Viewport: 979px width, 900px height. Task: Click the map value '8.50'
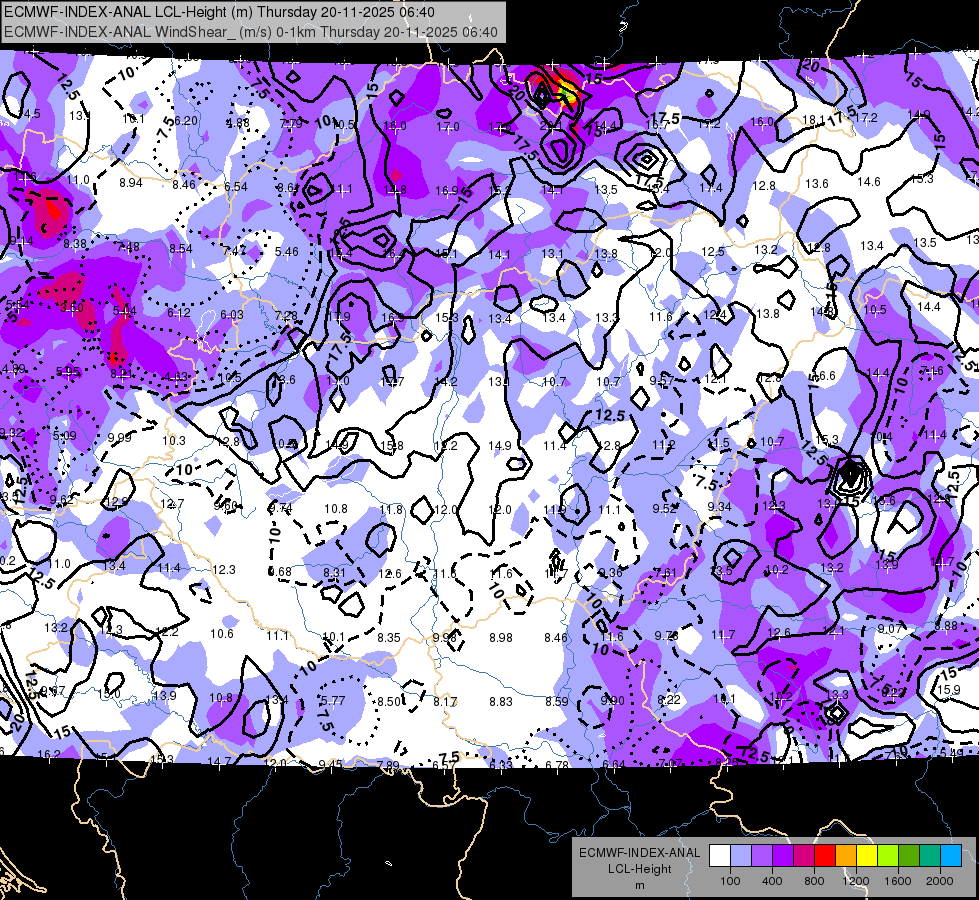click(388, 702)
